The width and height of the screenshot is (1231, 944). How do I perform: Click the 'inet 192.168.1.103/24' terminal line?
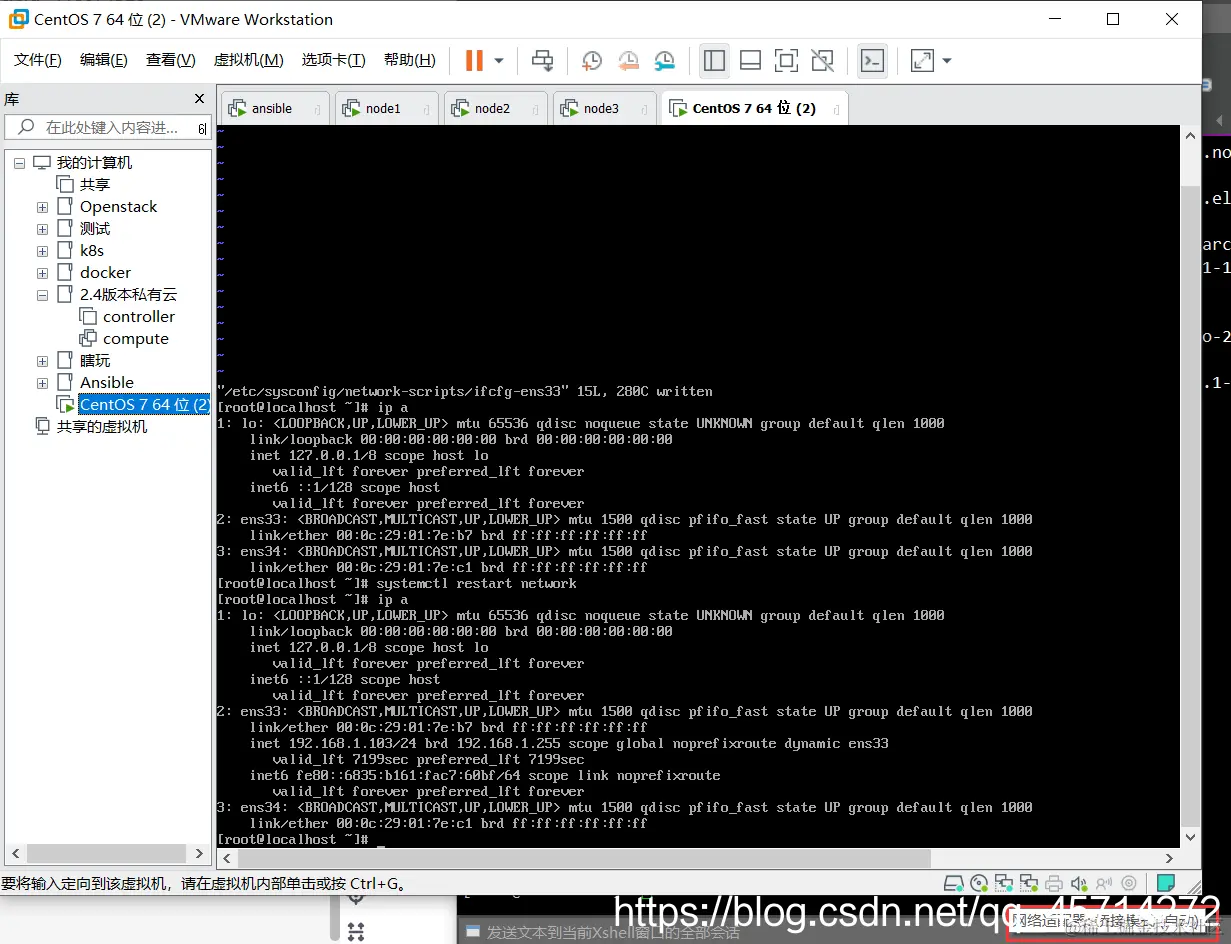click(x=569, y=743)
